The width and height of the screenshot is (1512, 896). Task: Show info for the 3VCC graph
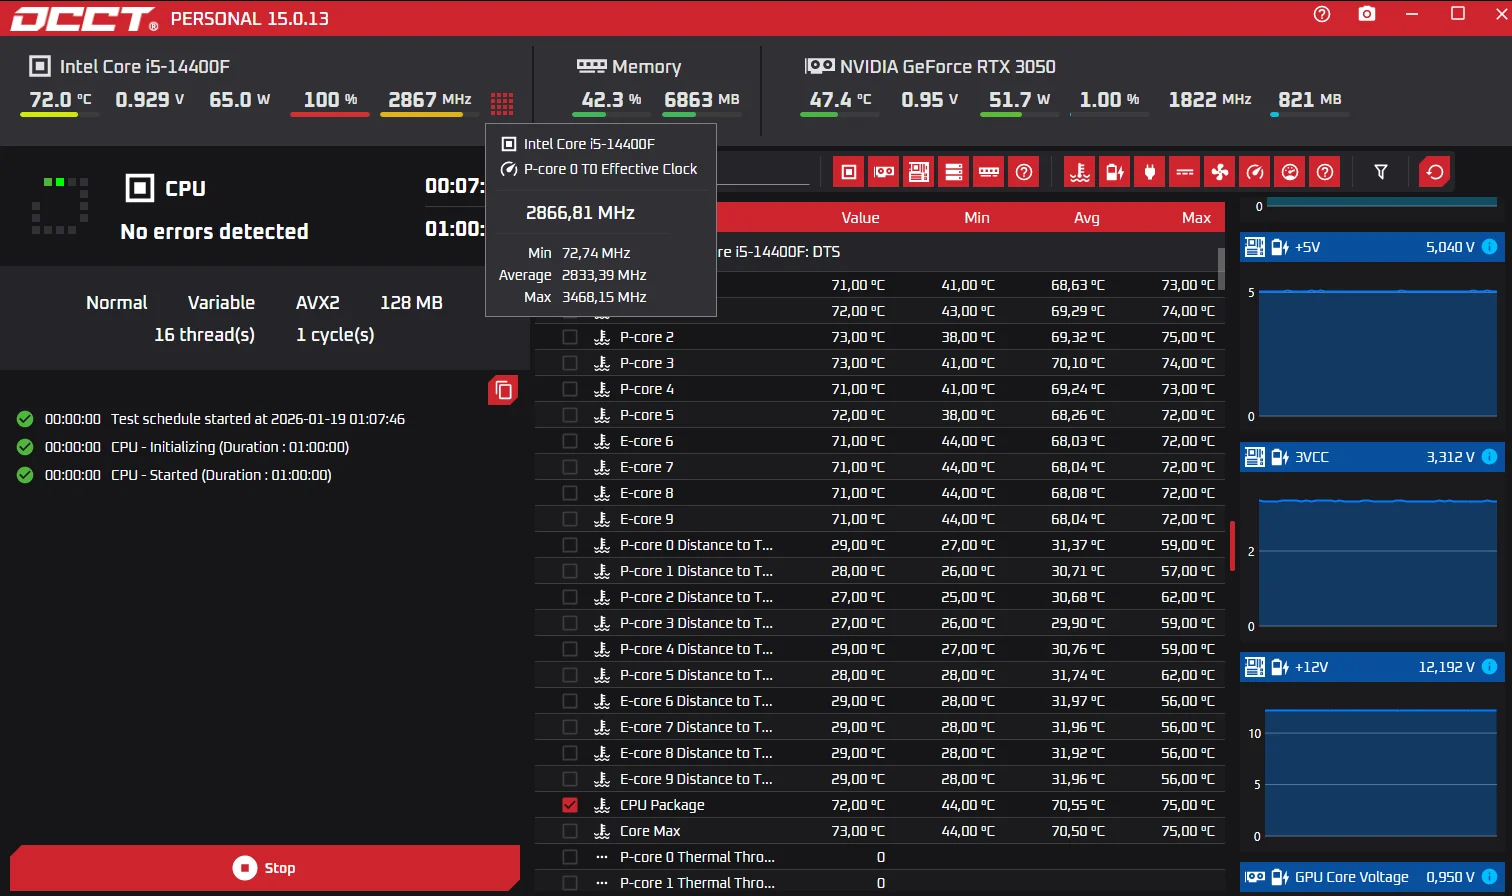coord(1489,457)
